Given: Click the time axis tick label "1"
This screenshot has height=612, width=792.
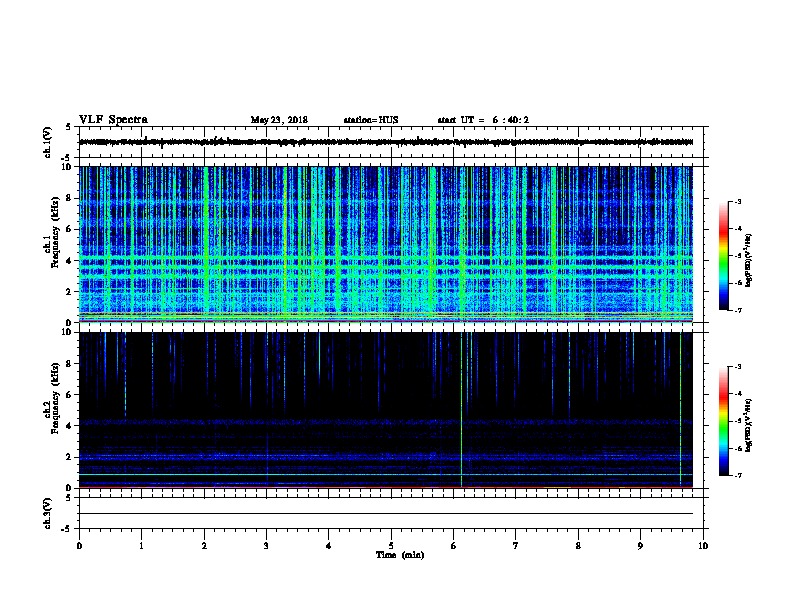Looking at the screenshot, I should tap(142, 546).
